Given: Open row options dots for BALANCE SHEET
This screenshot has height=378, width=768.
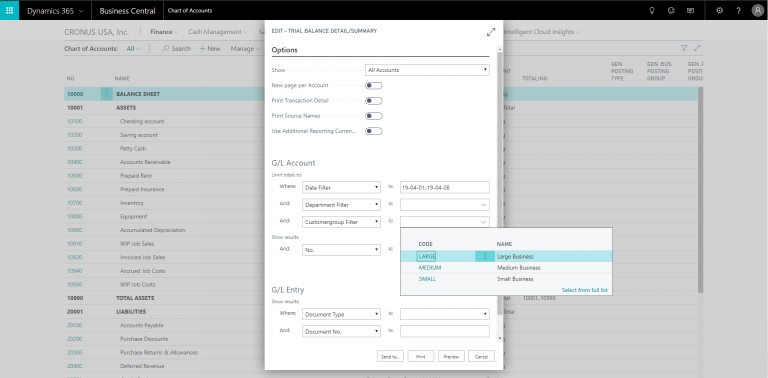Looking at the screenshot, I should click(x=106, y=94).
